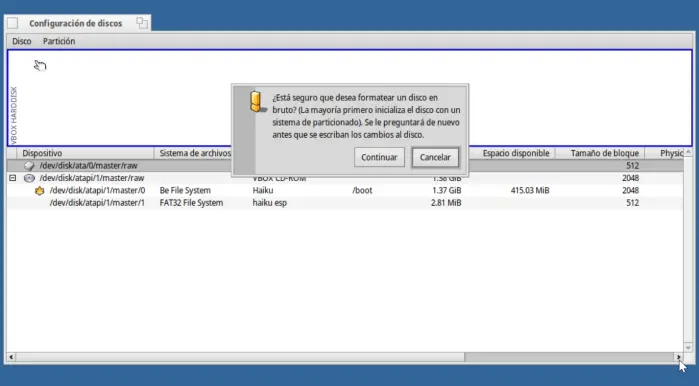The height and width of the screenshot is (386, 699).
Task: Click the zoom icon on title tab
Action: click(x=142, y=23)
